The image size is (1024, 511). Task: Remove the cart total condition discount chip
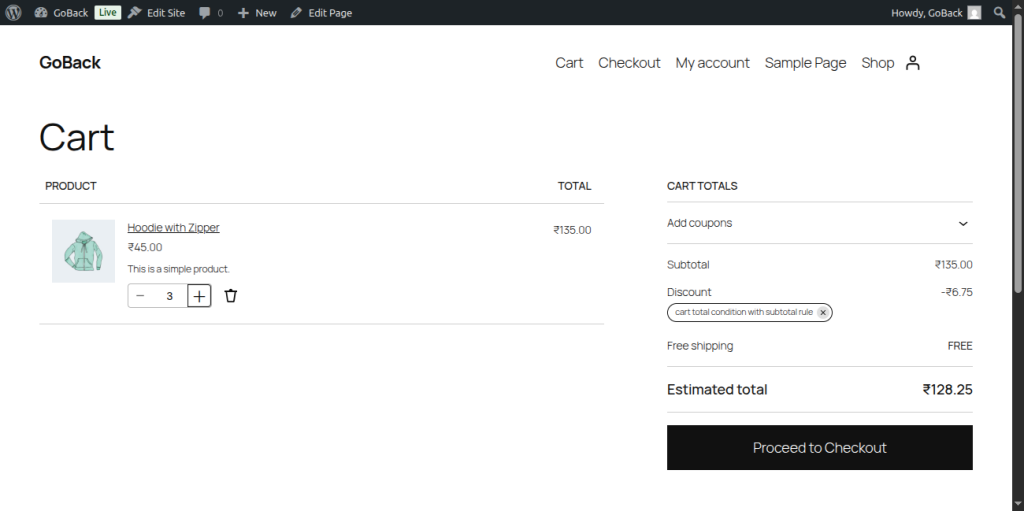pos(823,312)
